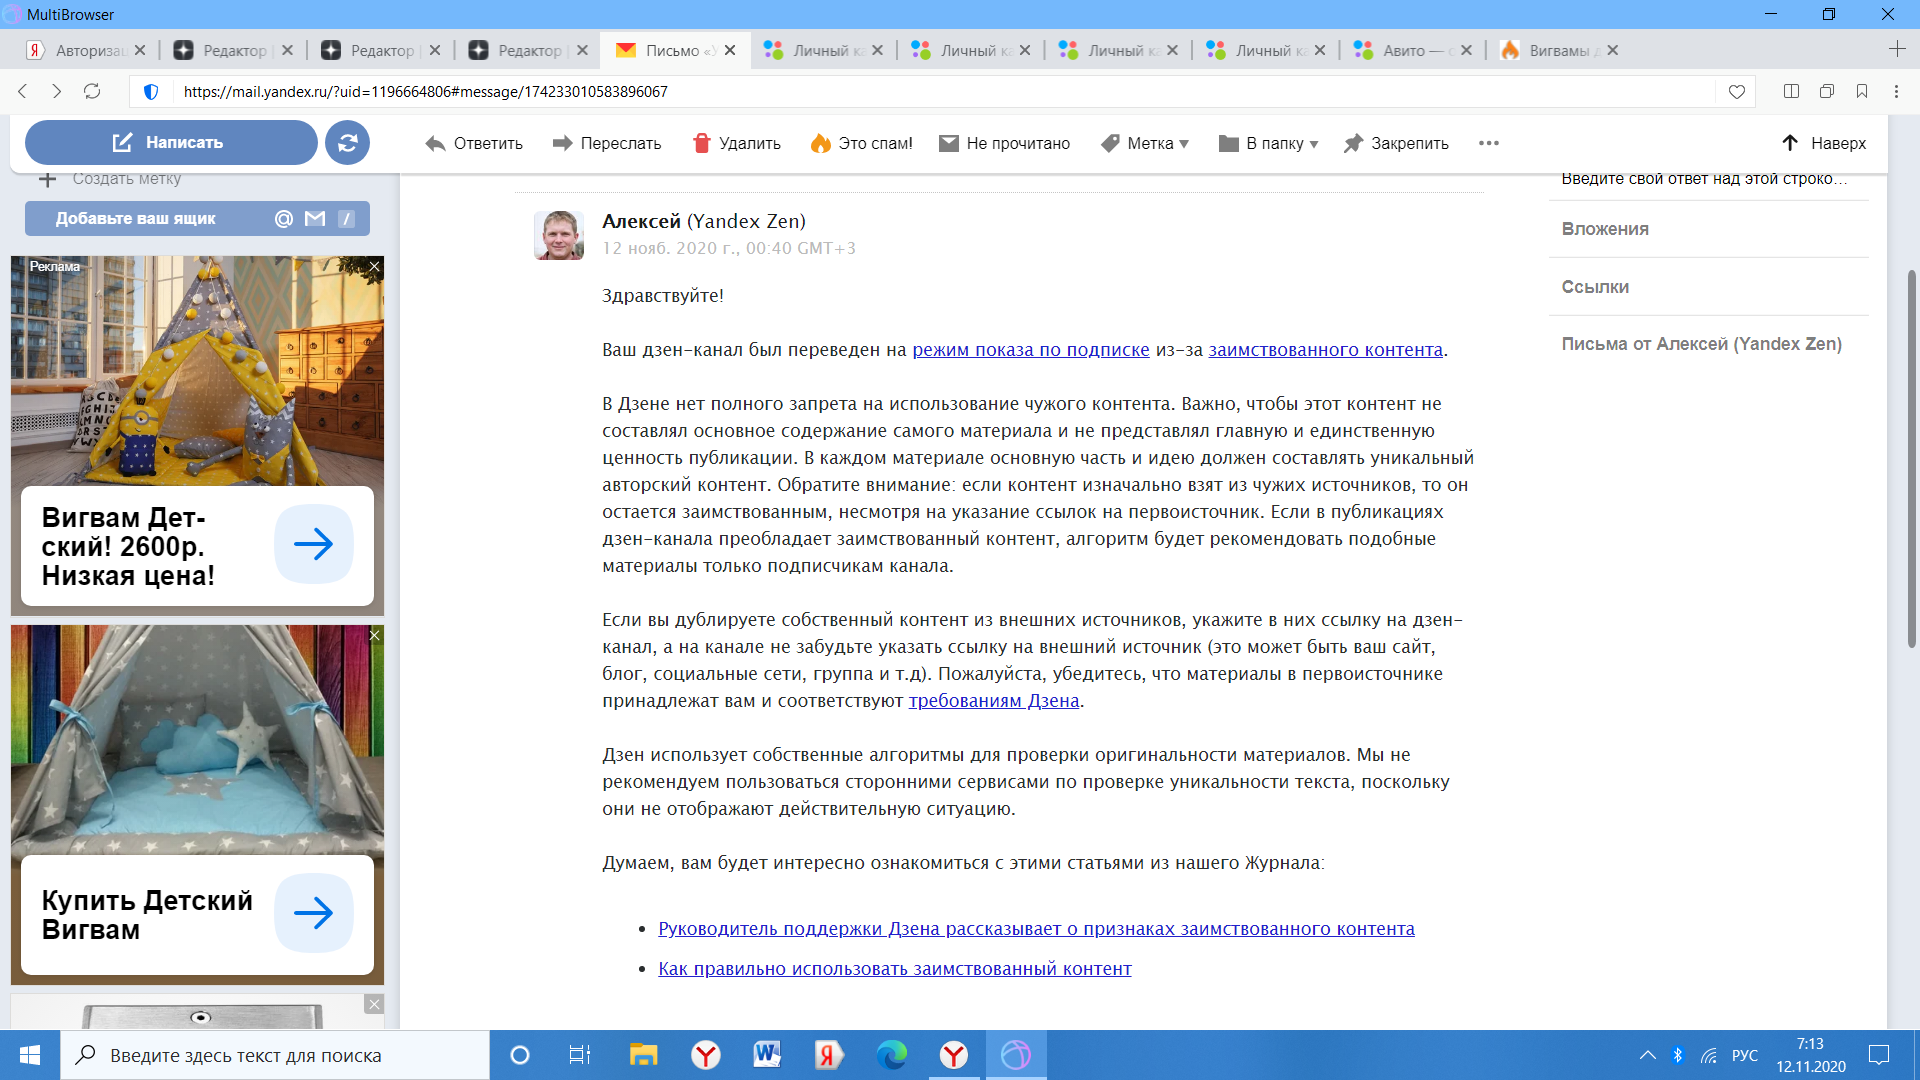Image resolution: width=1920 pixels, height=1080 pixels.
Task: Expand Ссылки section in right panel
Action: (x=1596, y=287)
